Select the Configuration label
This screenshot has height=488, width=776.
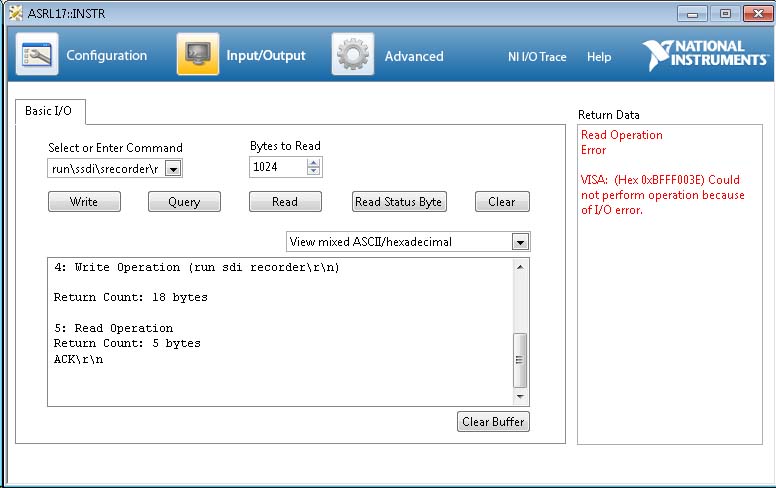click(x=106, y=55)
